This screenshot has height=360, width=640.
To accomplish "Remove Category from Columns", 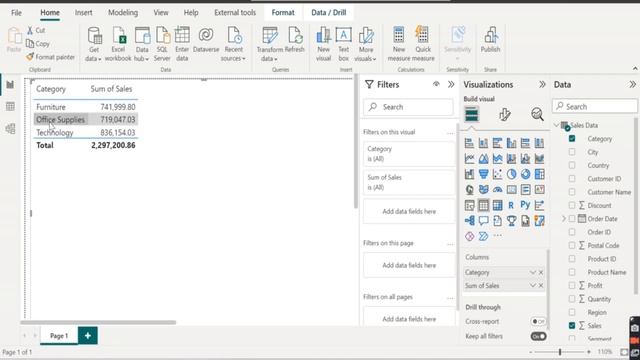I will [x=541, y=272].
